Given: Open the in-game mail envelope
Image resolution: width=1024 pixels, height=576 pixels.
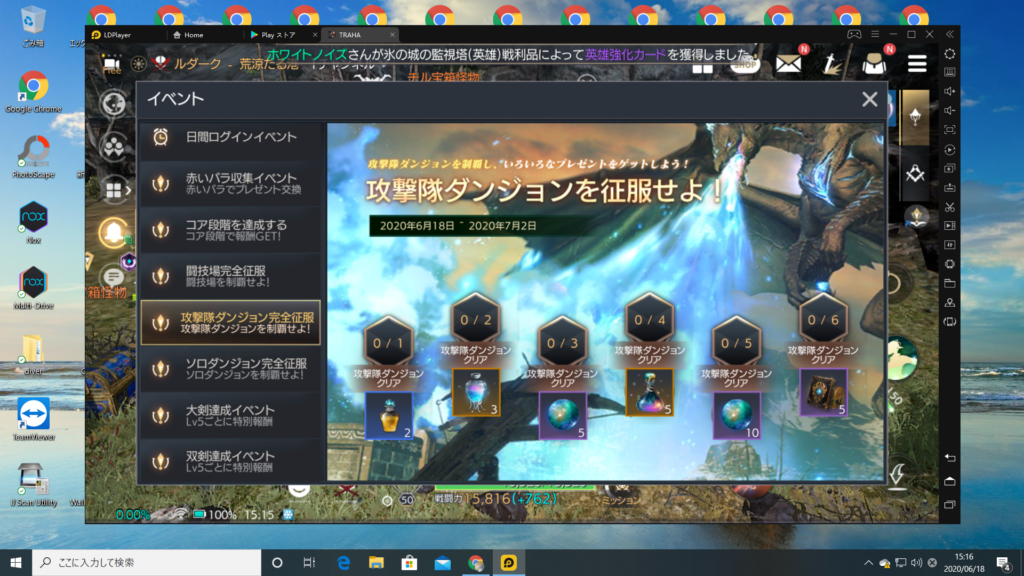Looking at the screenshot, I should coord(789,63).
